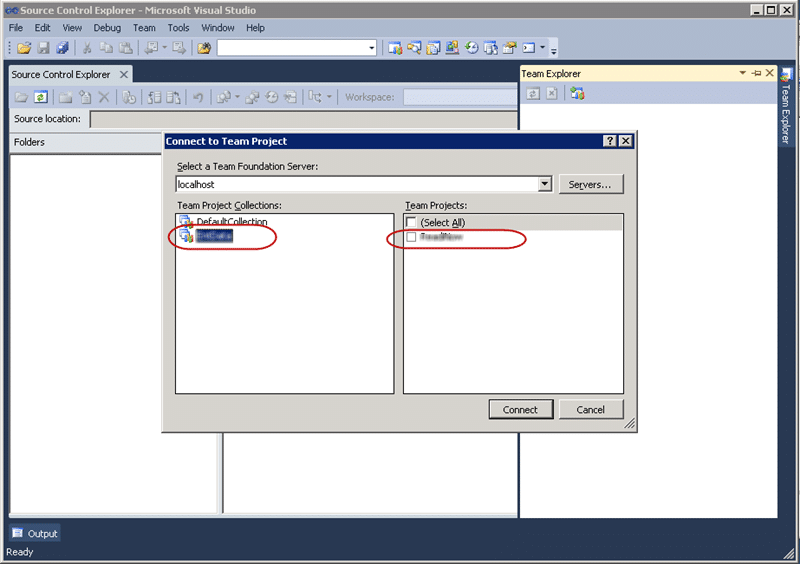Image resolution: width=800 pixels, height=564 pixels.
Task: Open the View menu
Action: point(72,28)
